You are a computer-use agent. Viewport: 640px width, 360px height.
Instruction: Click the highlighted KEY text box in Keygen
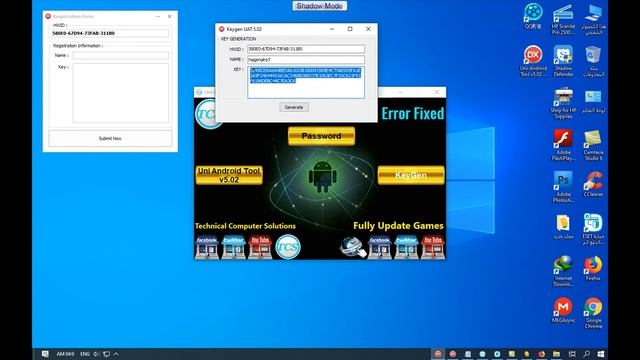tap(306, 82)
